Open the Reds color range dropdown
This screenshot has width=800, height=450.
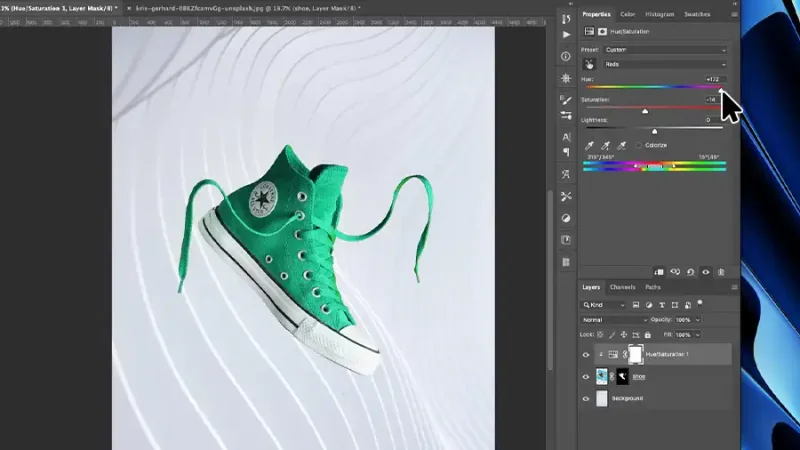coord(665,64)
